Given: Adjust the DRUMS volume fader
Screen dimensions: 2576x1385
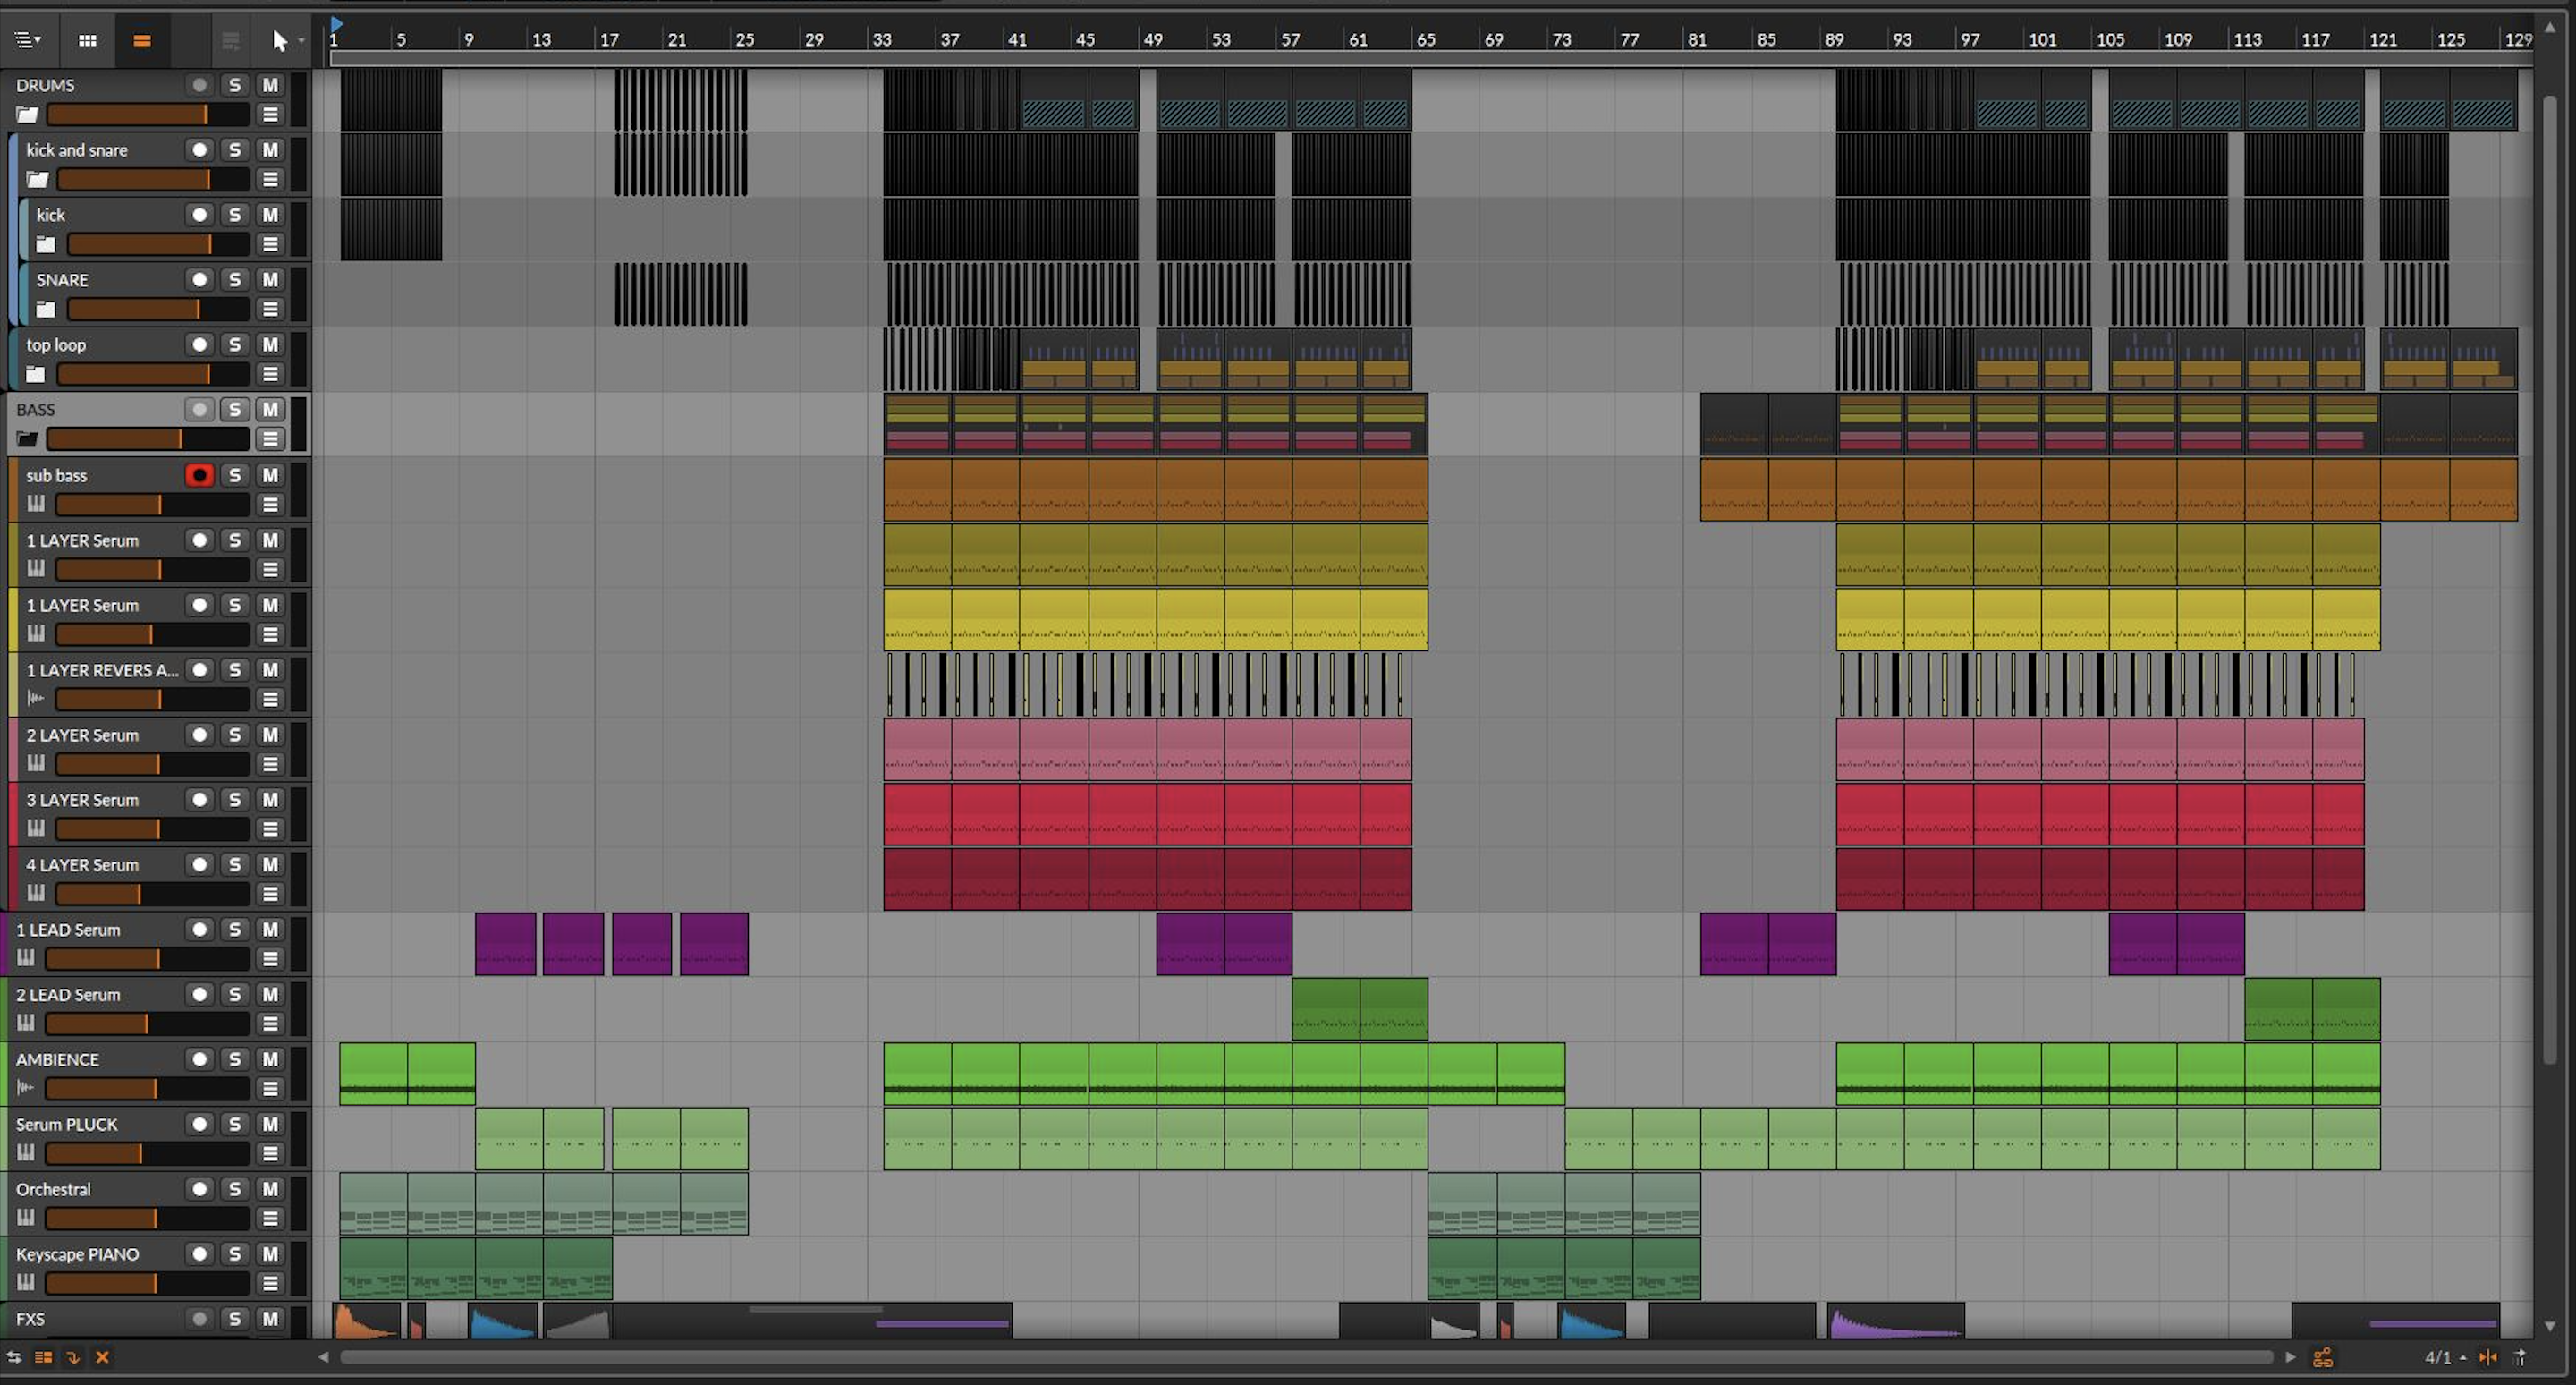Looking at the screenshot, I should click(x=148, y=115).
